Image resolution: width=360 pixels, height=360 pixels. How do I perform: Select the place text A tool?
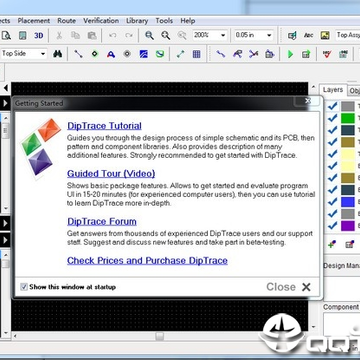(x=111, y=54)
